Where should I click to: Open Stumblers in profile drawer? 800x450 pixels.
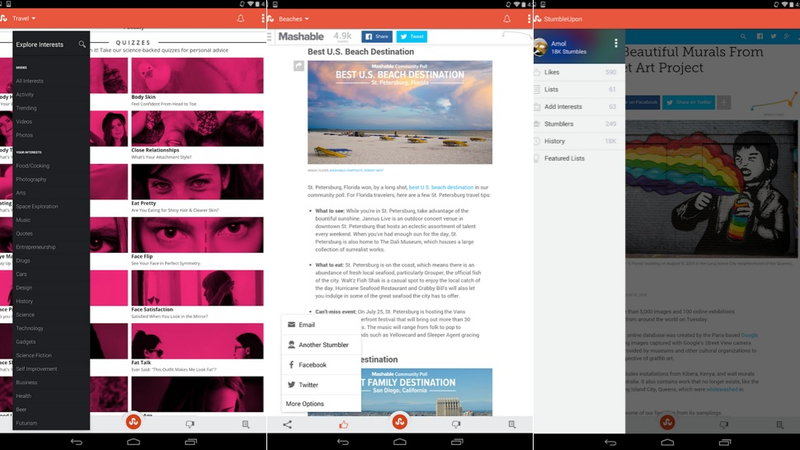[x=579, y=123]
